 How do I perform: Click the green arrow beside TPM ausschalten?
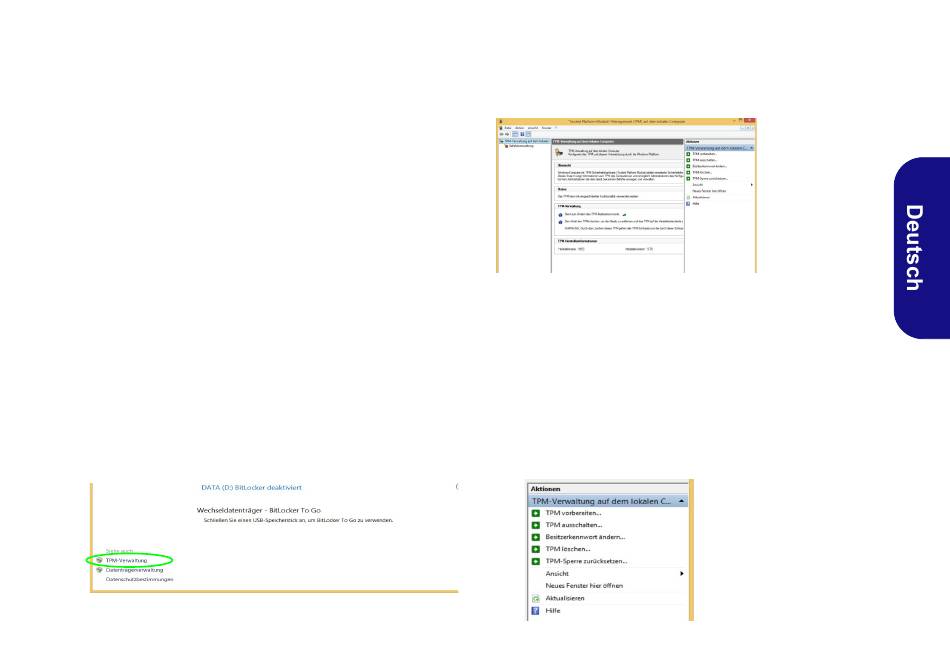pos(536,525)
